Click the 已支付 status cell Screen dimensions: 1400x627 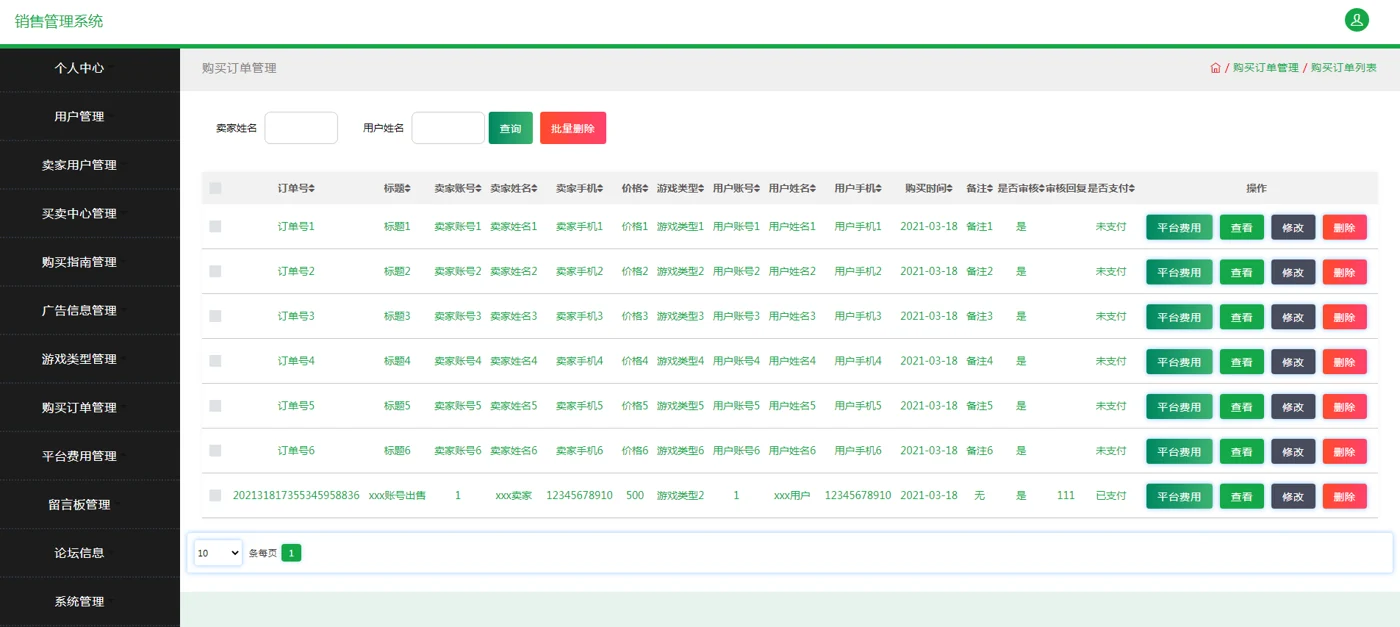click(x=1111, y=495)
